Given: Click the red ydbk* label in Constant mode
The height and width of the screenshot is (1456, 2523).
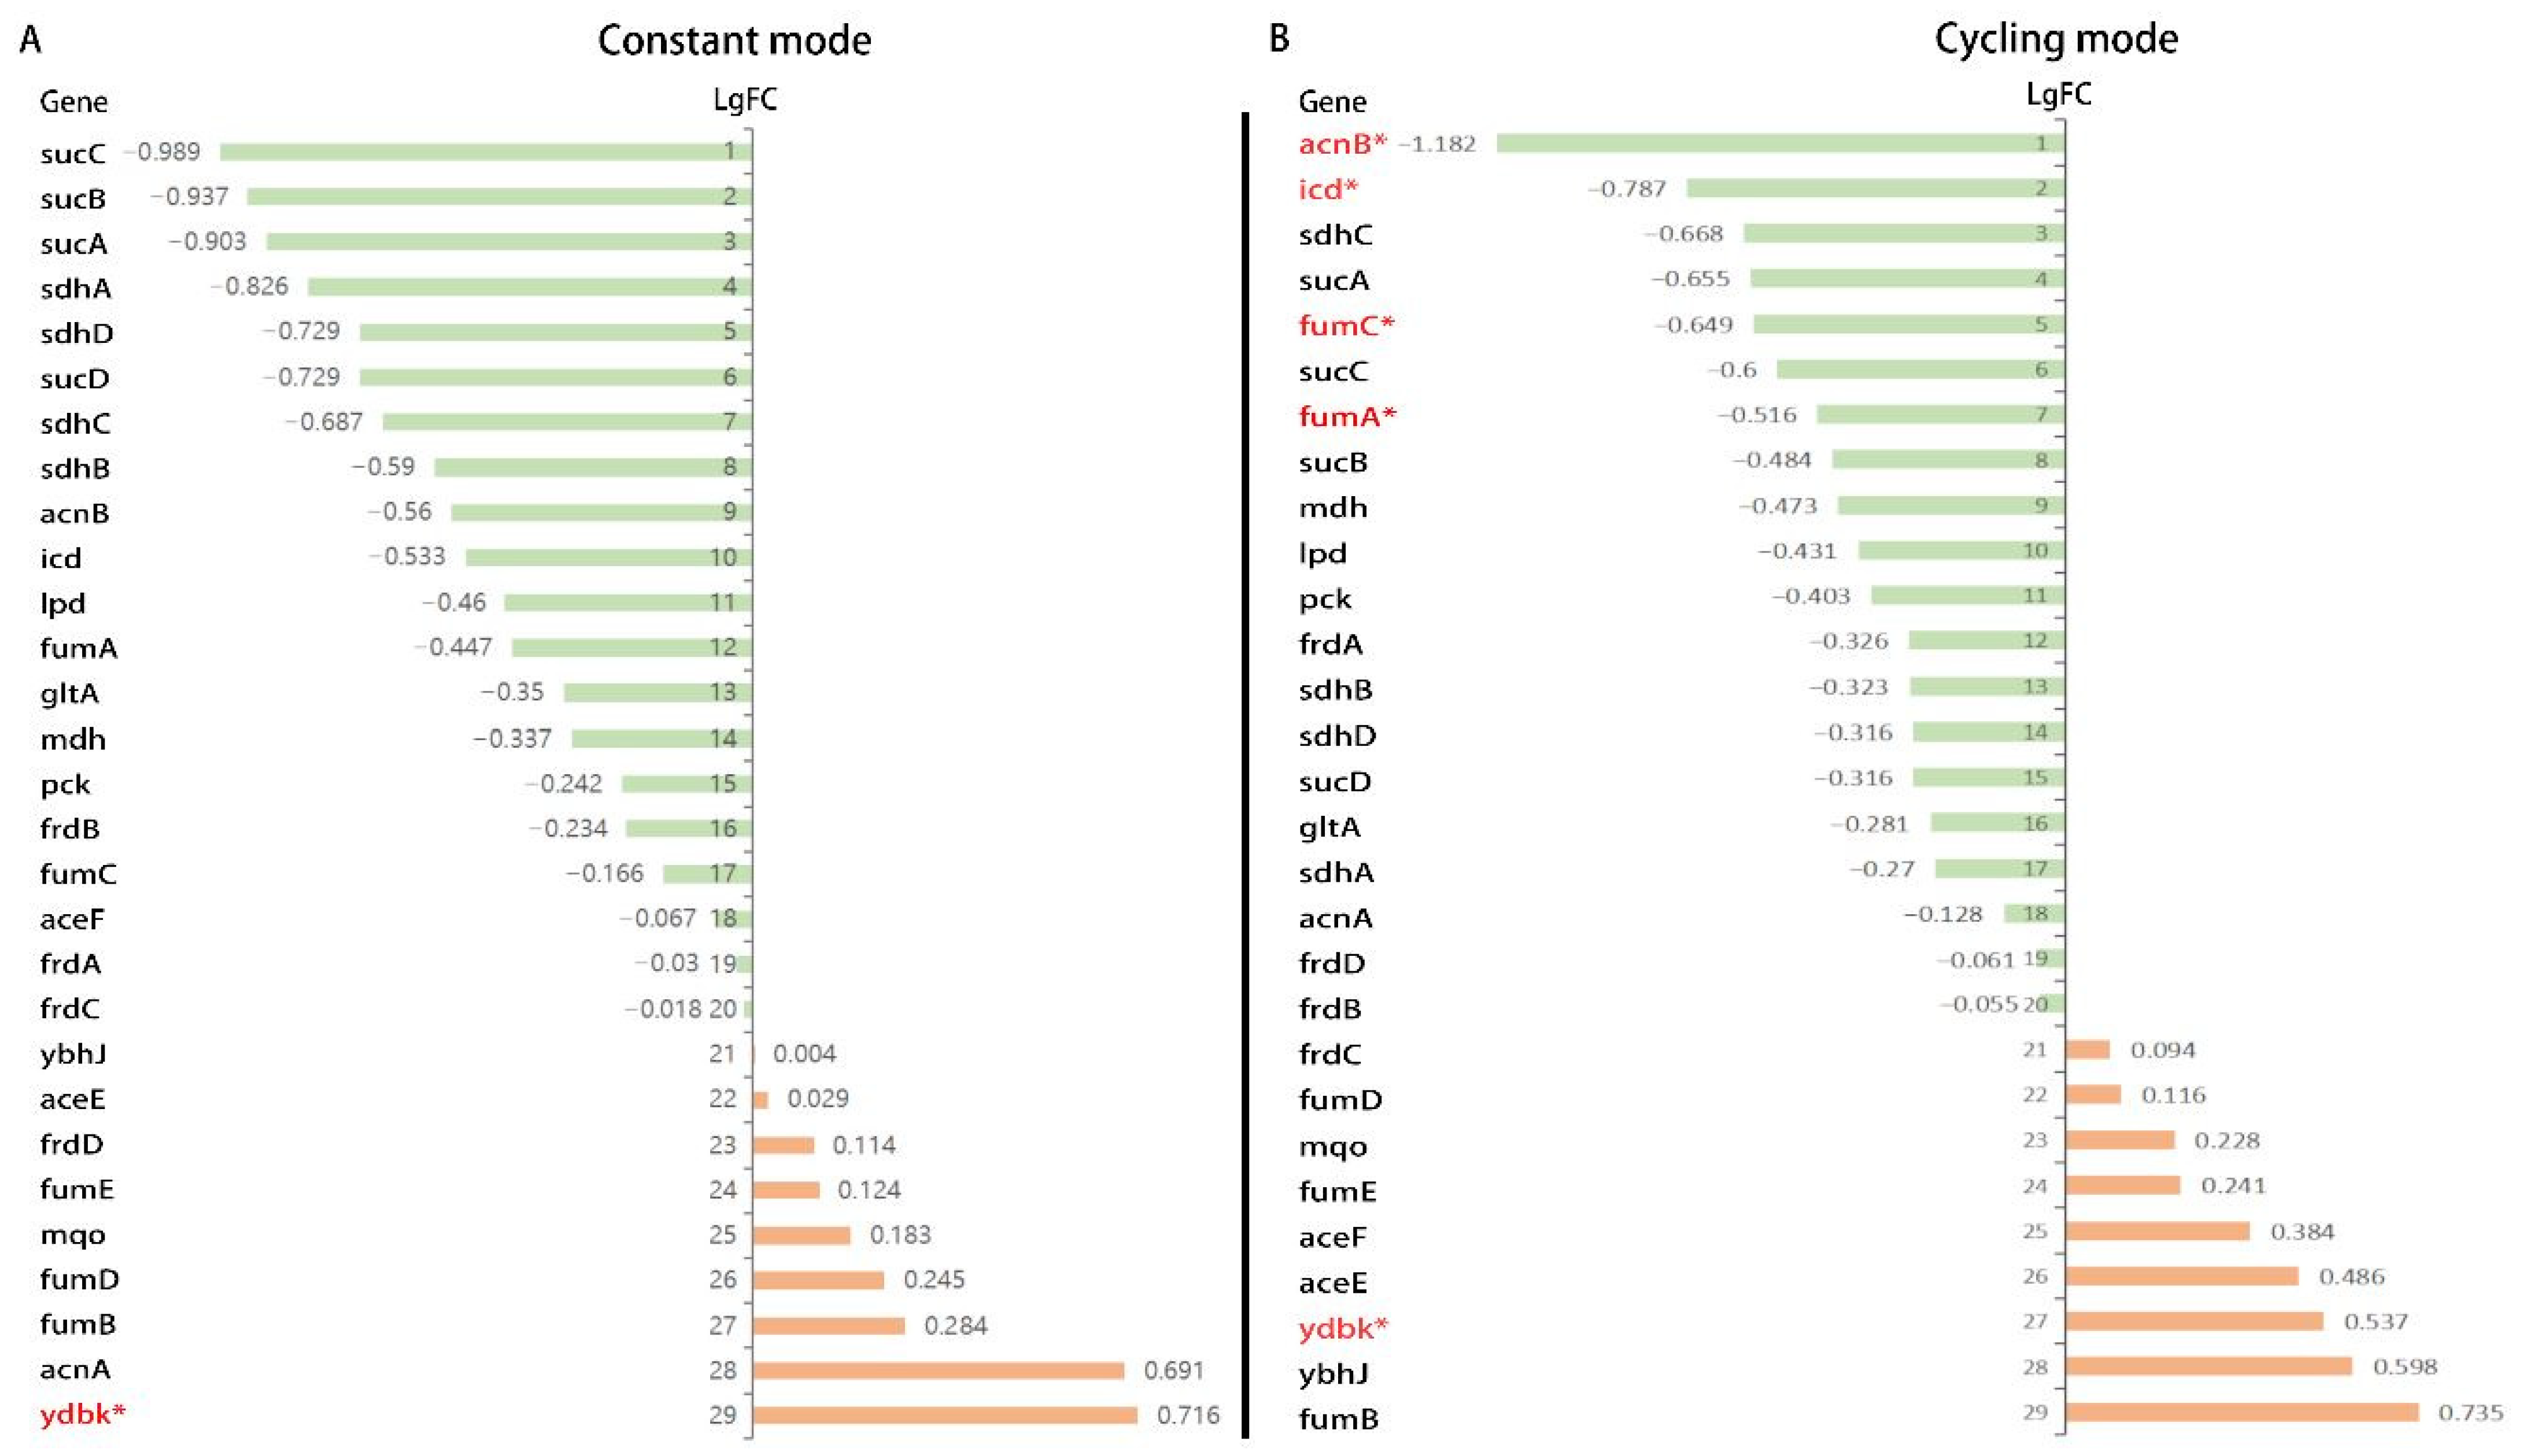Looking at the screenshot, I should click(x=82, y=1414).
